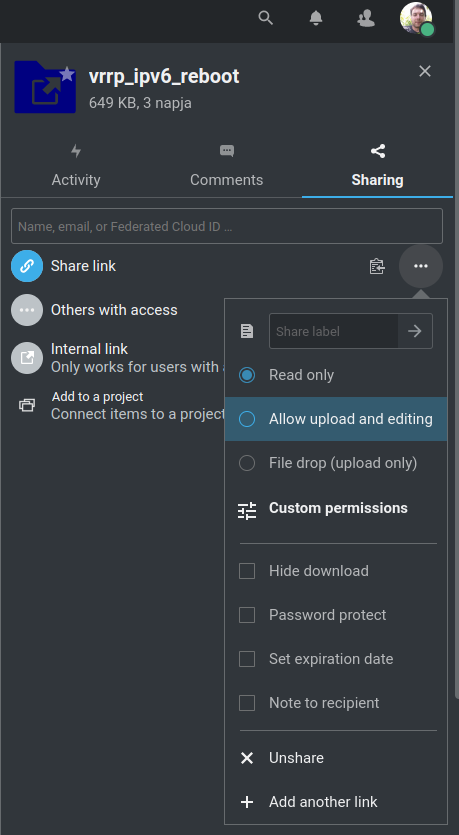The image size is (459, 835).
Task: Select File drop (upload only)
Action: (336, 463)
